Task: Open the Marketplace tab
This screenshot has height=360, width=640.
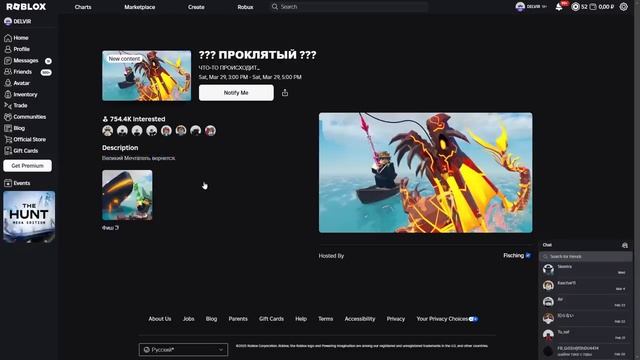Action: tap(140, 7)
